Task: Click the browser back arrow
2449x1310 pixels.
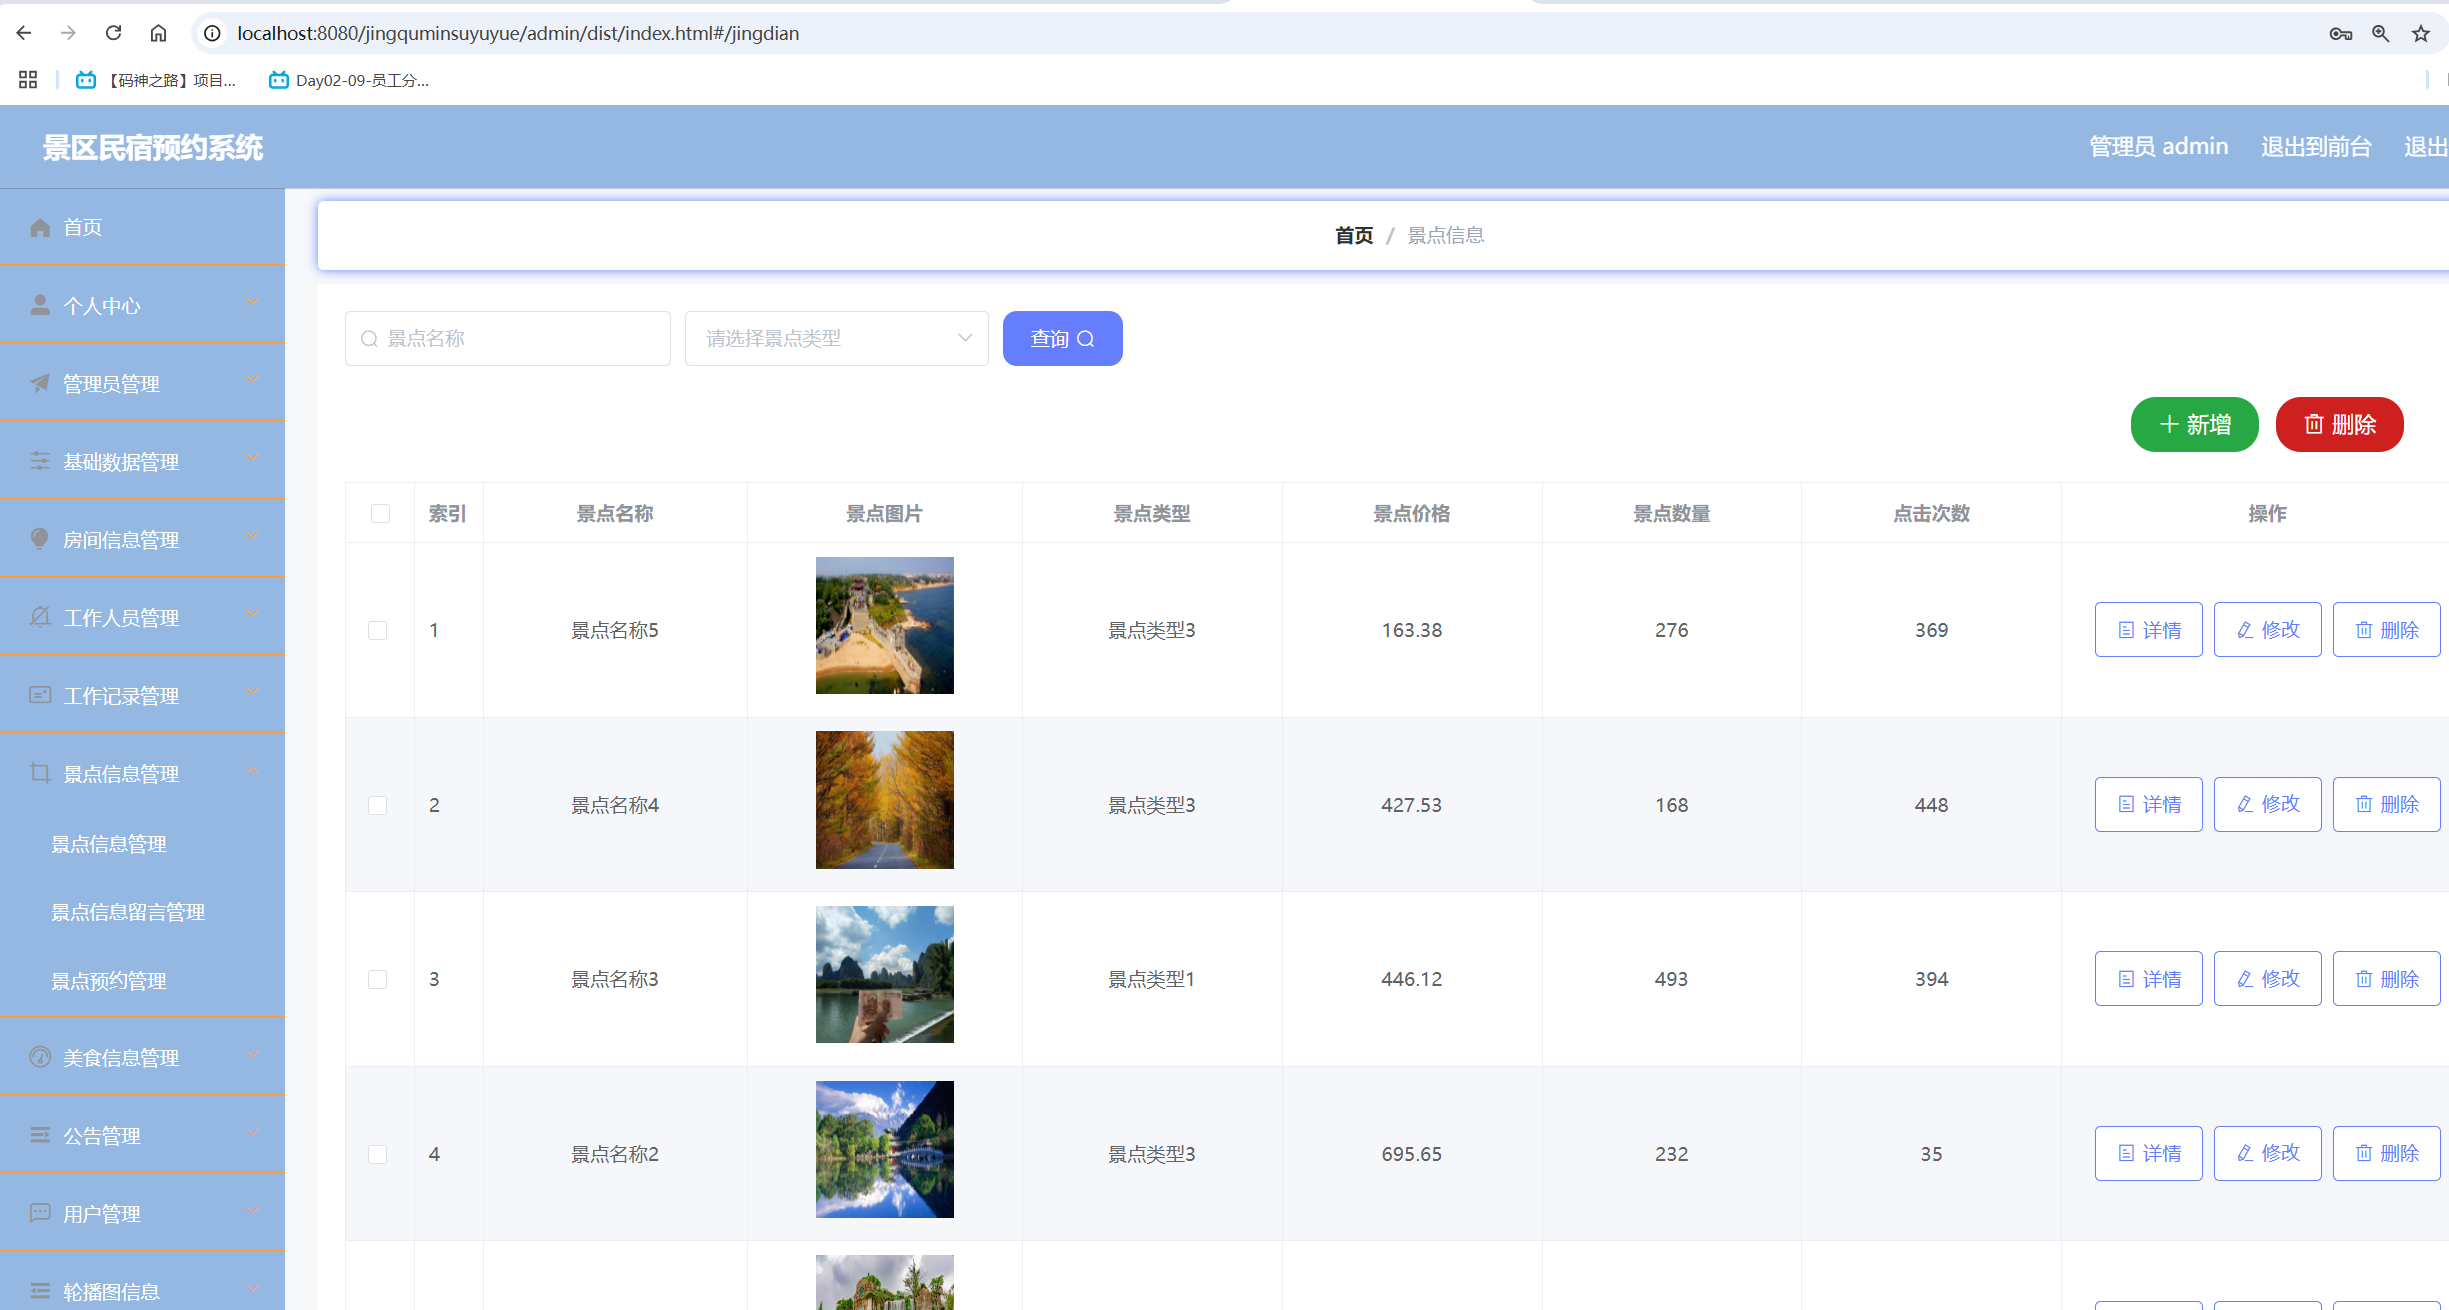Action: 24,33
